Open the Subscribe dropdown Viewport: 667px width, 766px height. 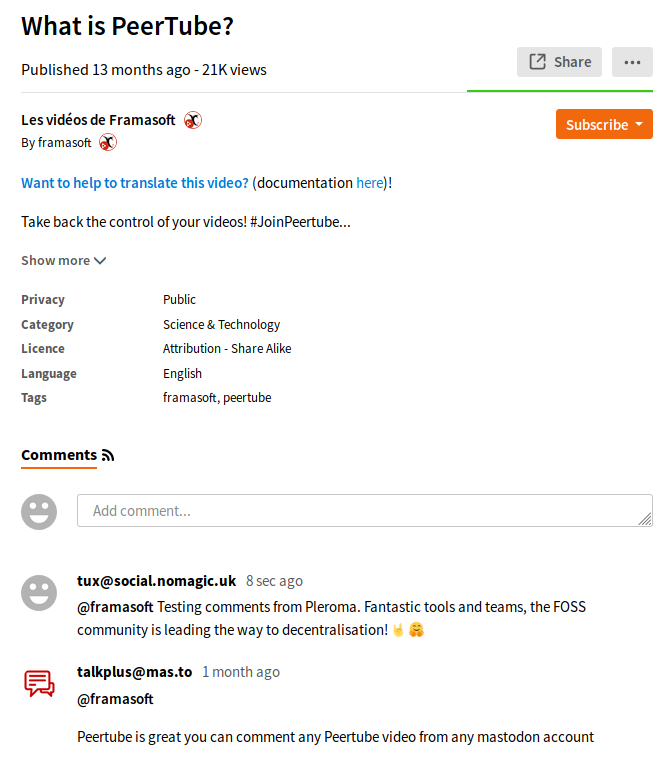pos(604,124)
